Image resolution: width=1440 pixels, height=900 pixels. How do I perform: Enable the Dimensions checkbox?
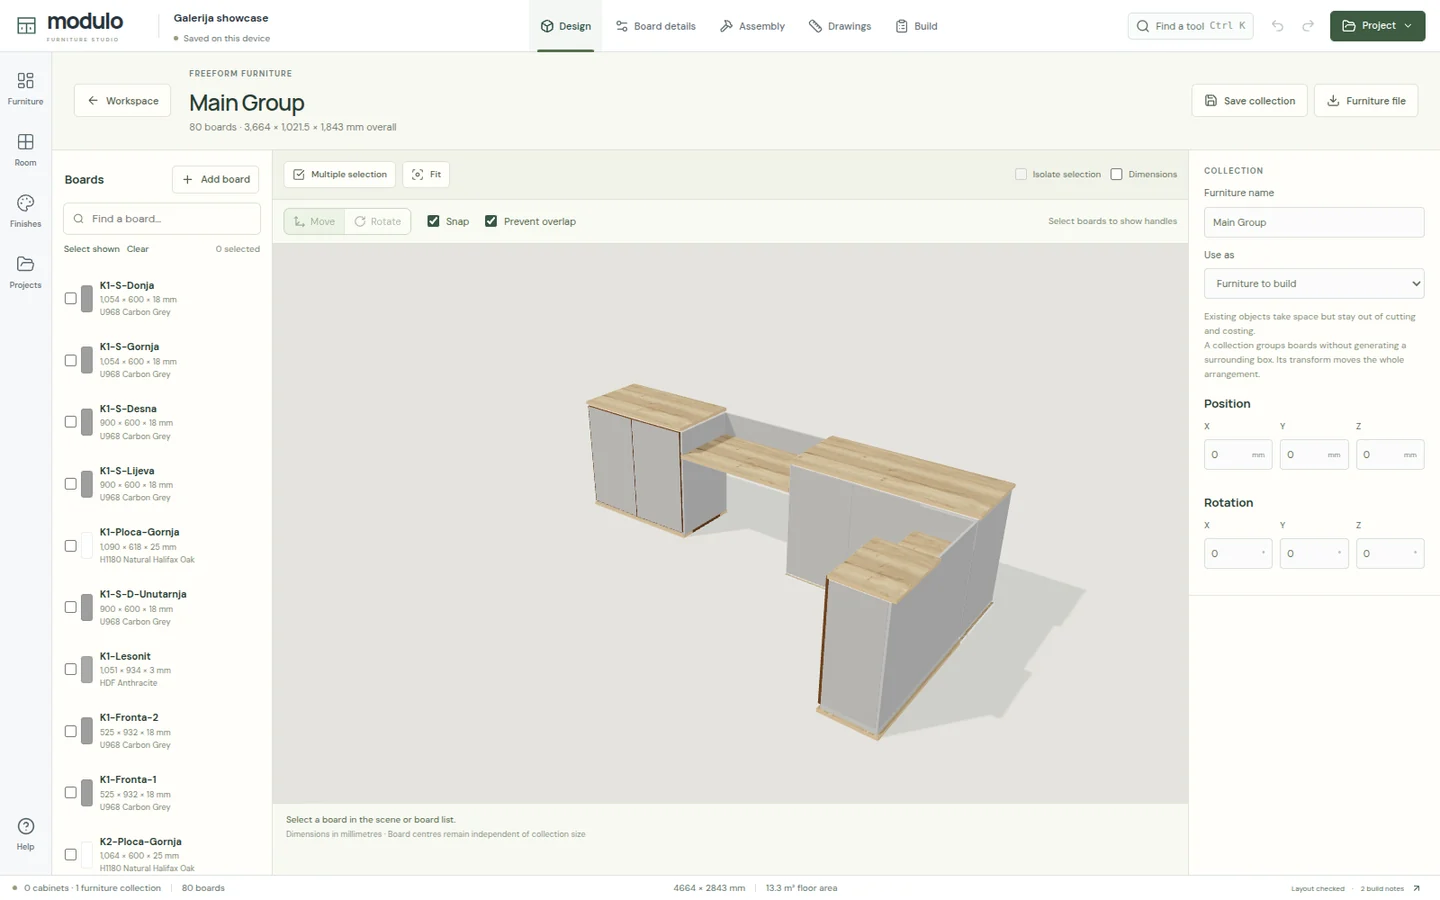pos(1116,174)
